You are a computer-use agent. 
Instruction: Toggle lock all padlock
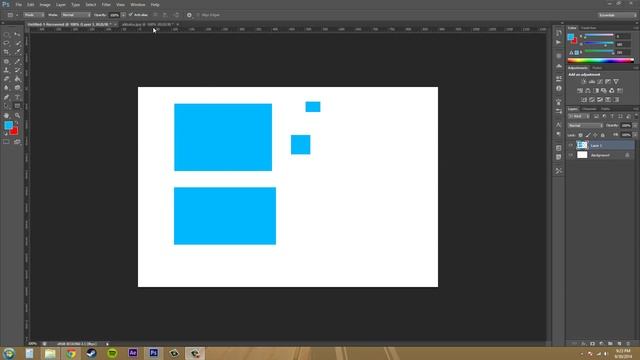[x=602, y=135]
